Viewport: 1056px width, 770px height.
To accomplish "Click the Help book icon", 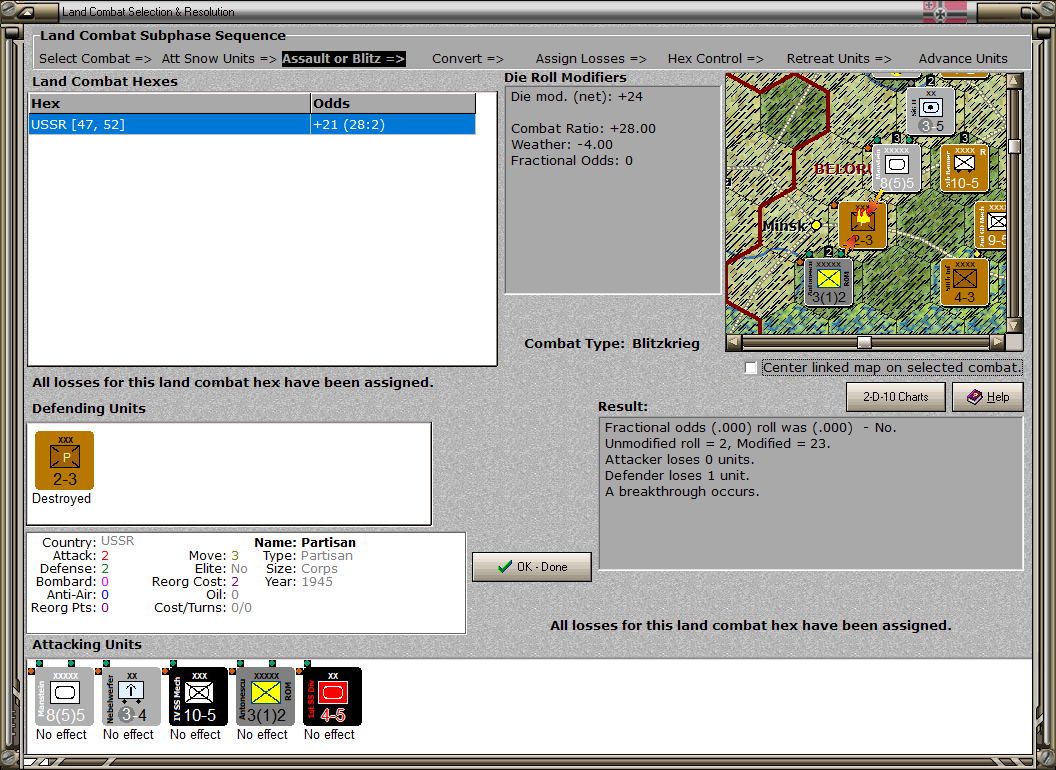I will (x=974, y=397).
